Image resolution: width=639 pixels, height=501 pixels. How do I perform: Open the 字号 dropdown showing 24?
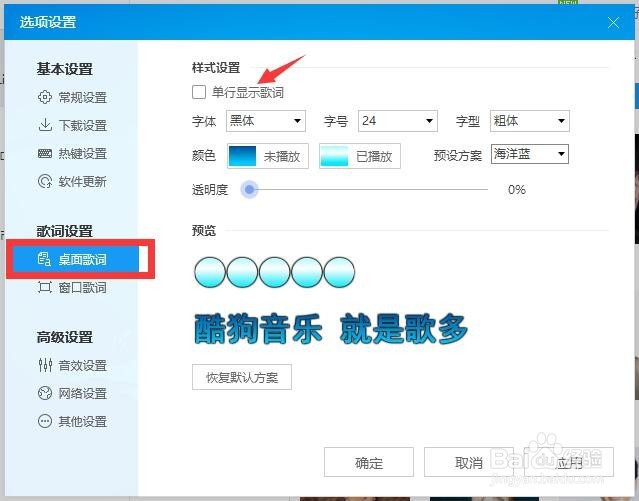[x=398, y=121]
